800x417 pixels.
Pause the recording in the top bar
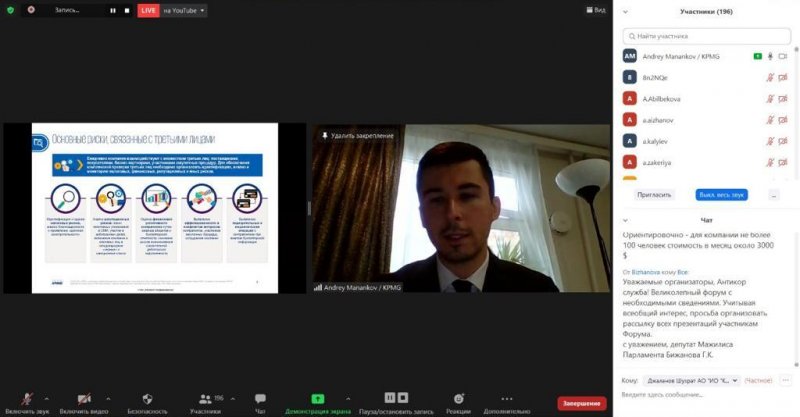112,10
